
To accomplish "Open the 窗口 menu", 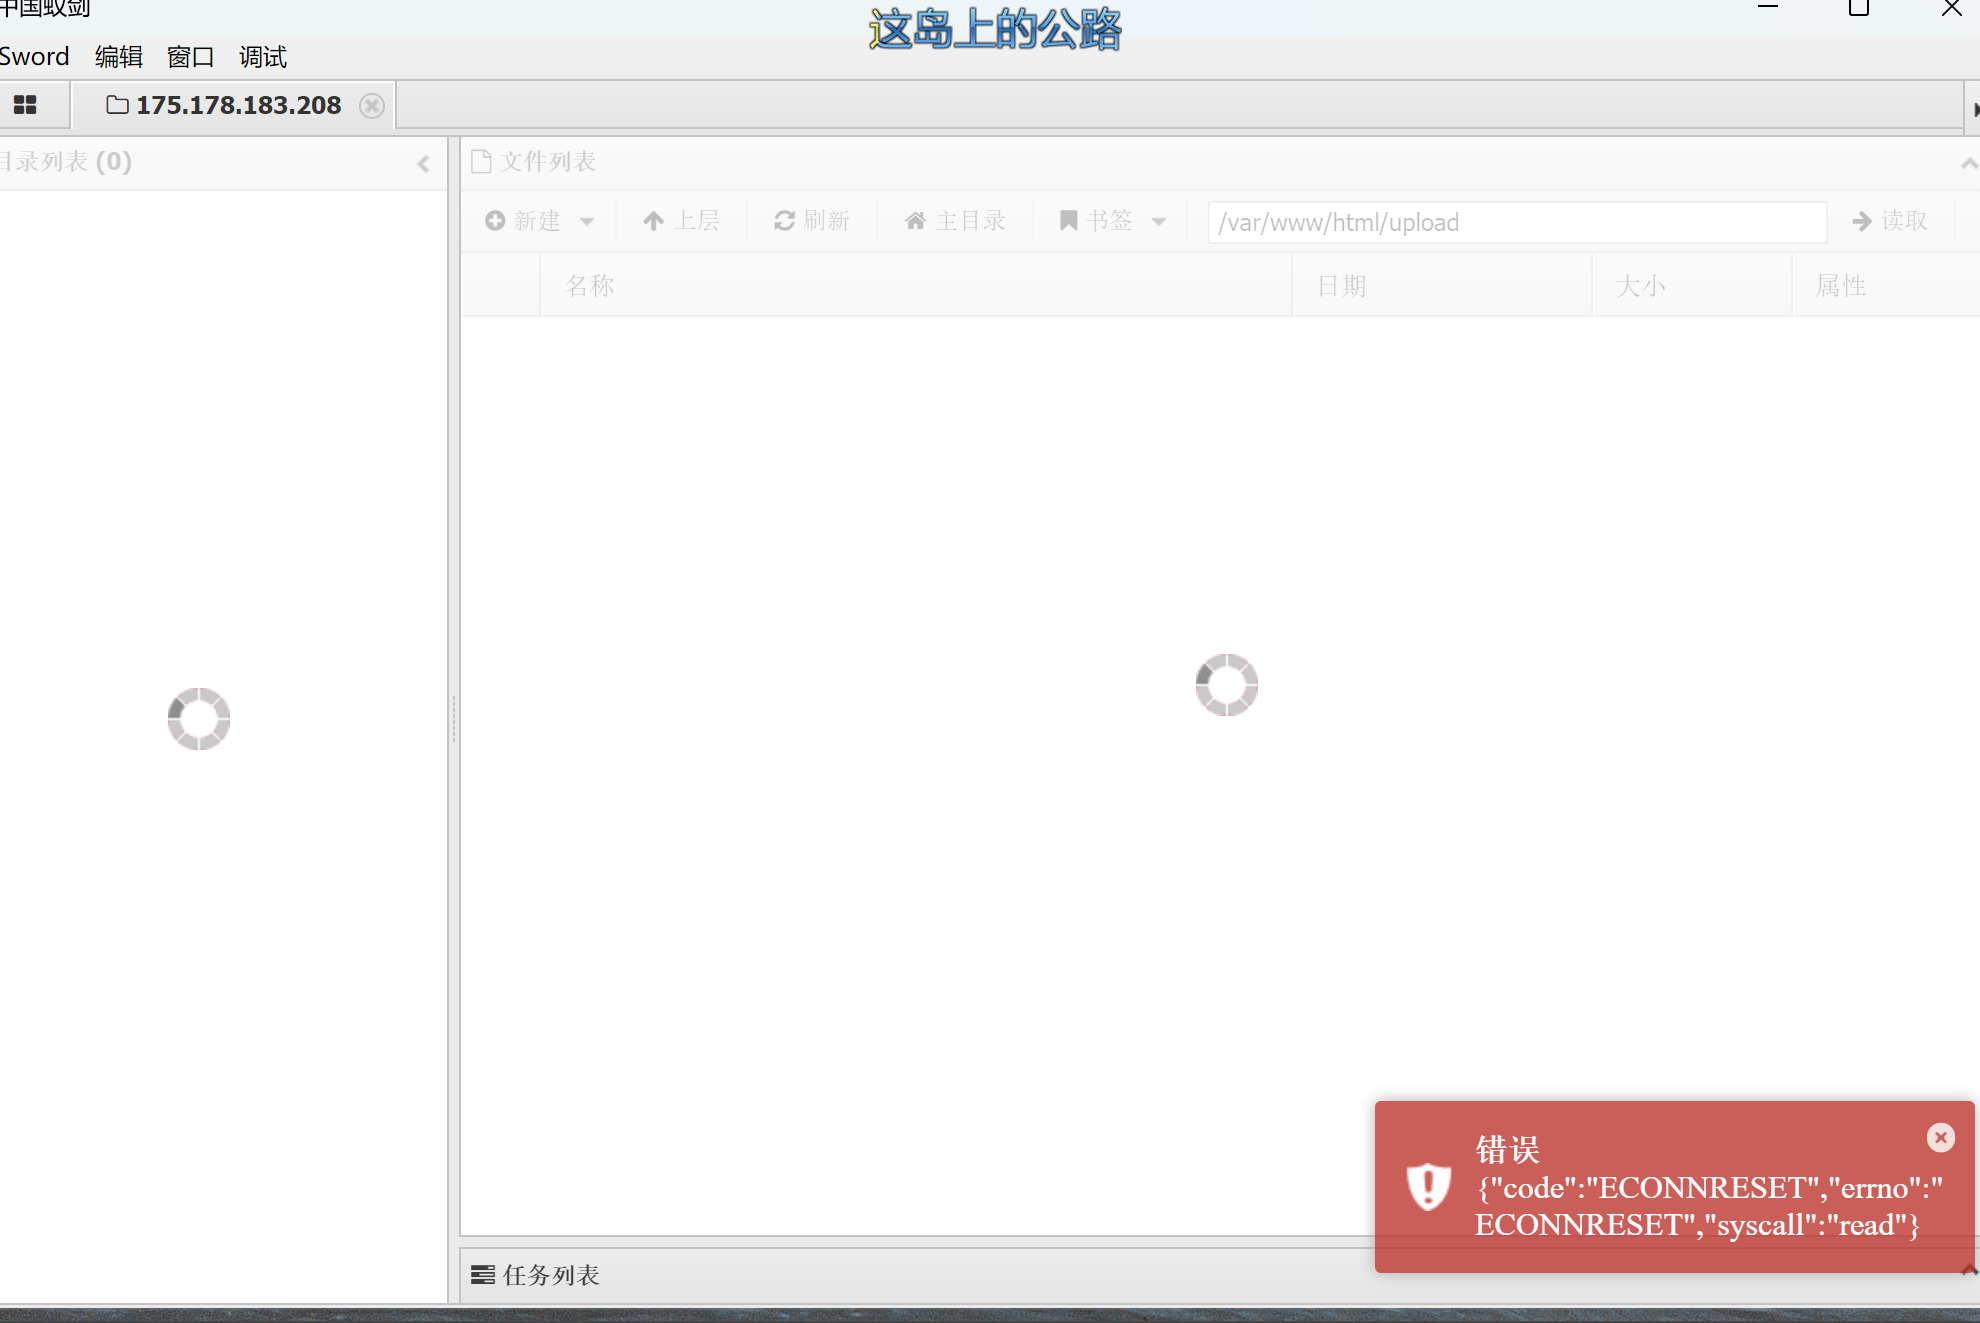I will pos(191,57).
